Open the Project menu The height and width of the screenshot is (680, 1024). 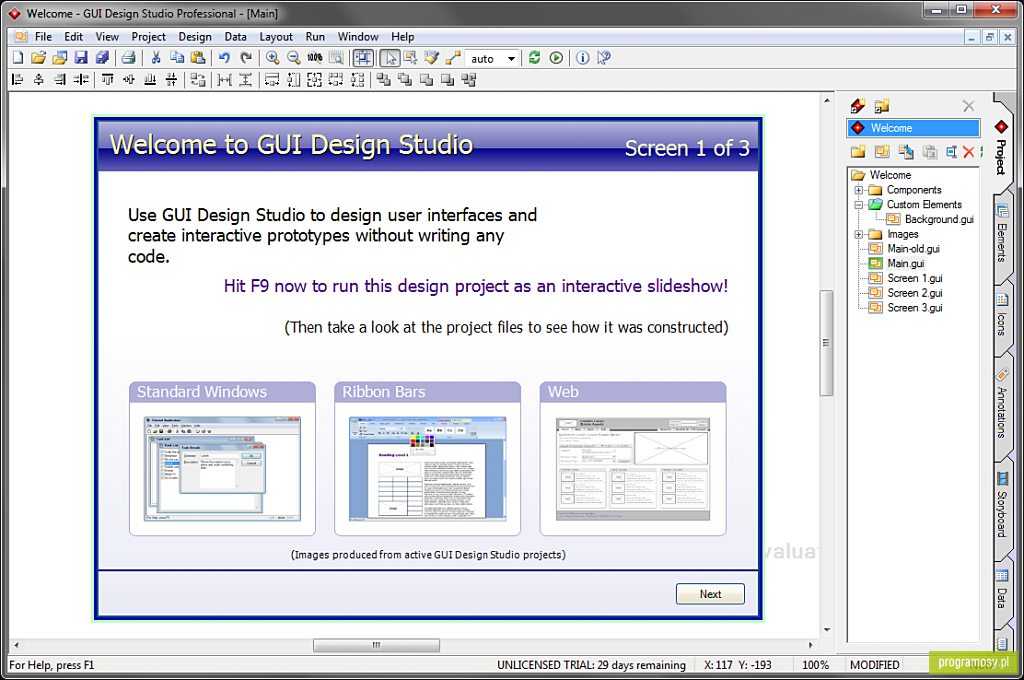click(x=148, y=37)
